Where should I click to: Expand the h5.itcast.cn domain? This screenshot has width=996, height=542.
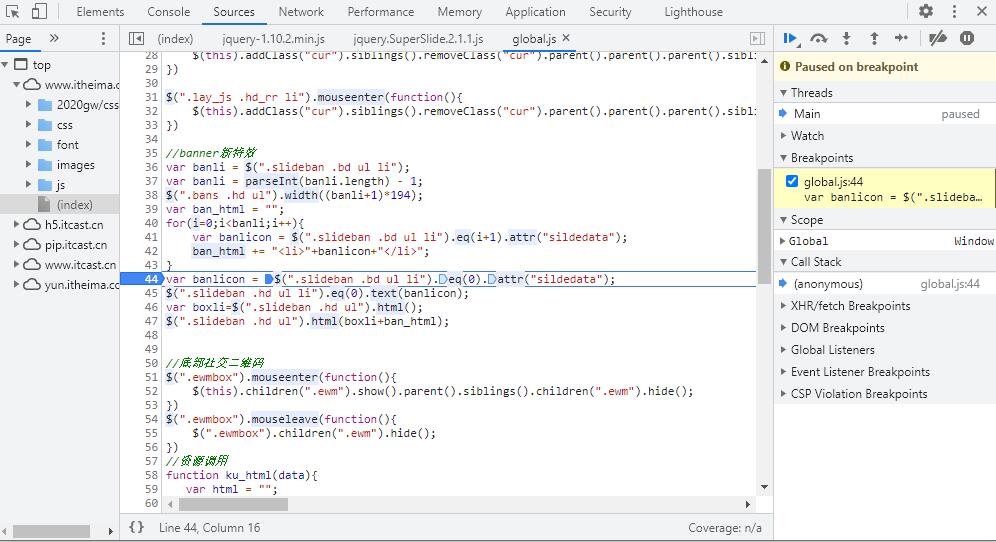pos(17,224)
